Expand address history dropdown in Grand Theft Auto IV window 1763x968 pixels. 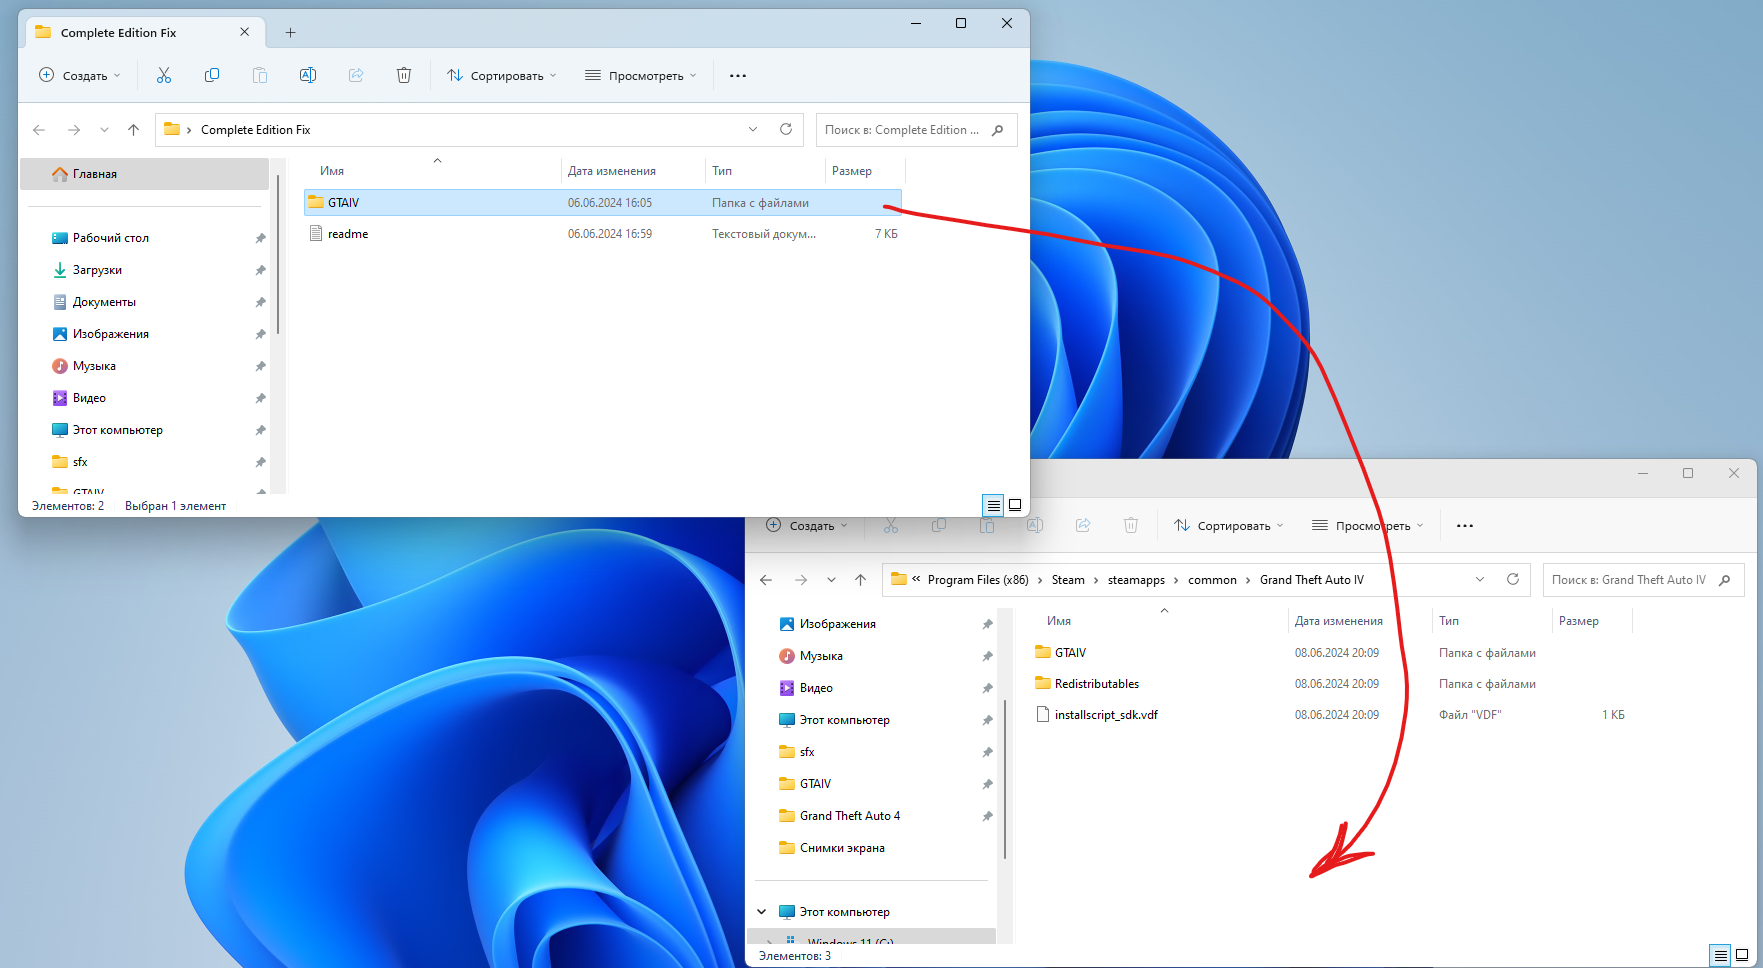pyautogui.click(x=1480, y=580)
